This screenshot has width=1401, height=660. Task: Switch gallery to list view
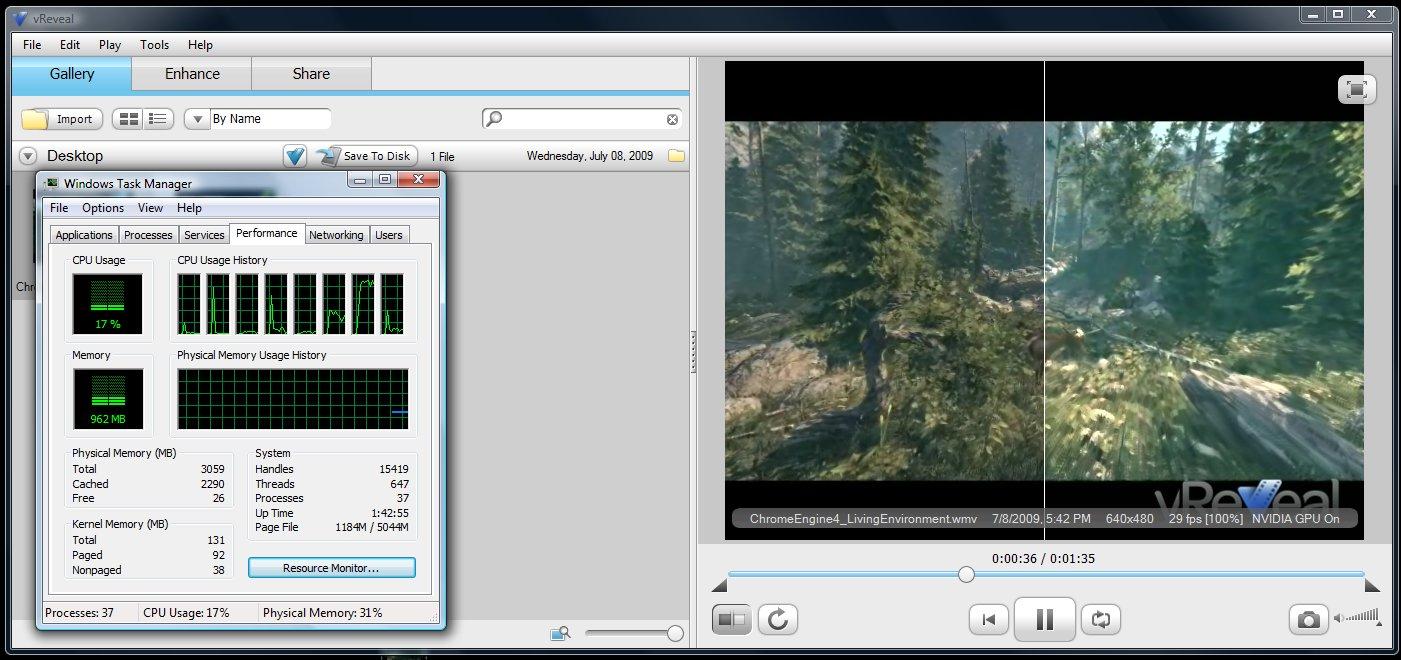157,119
